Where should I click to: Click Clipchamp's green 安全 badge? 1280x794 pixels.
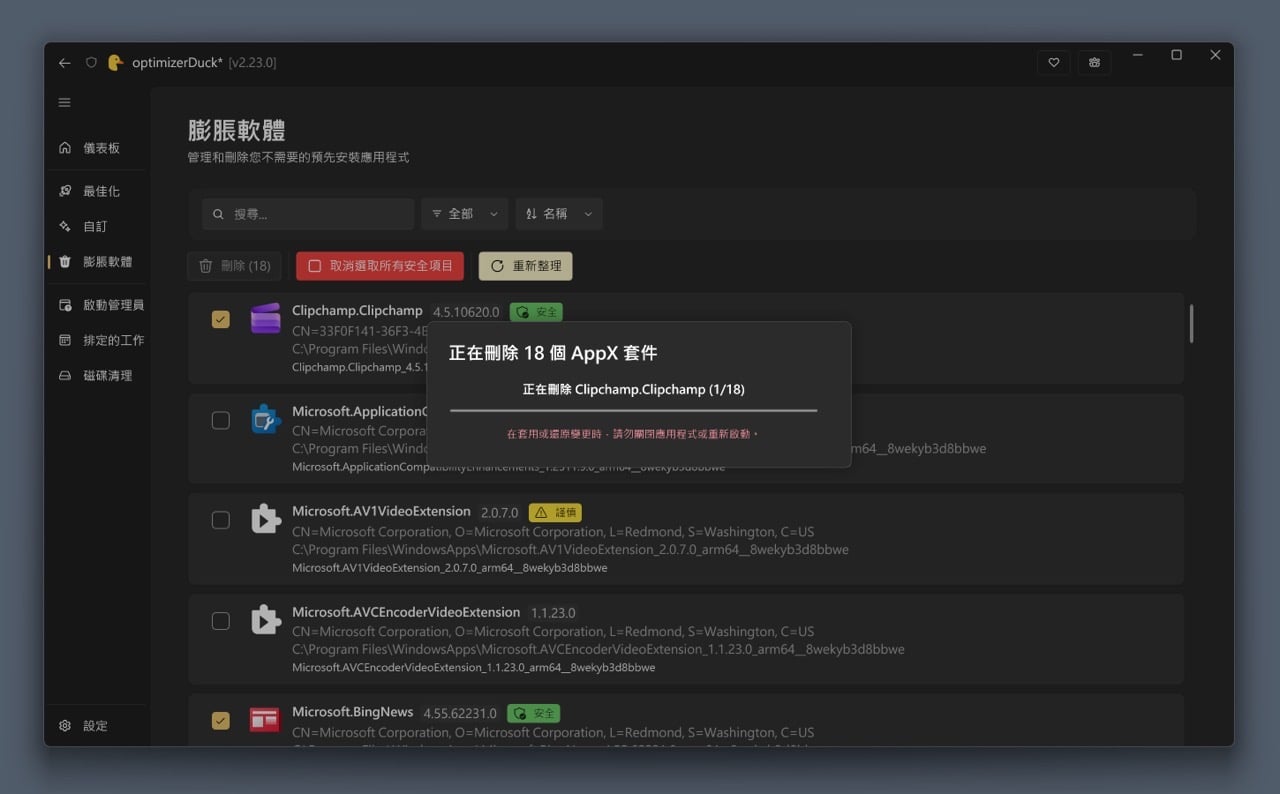(536, 312)
